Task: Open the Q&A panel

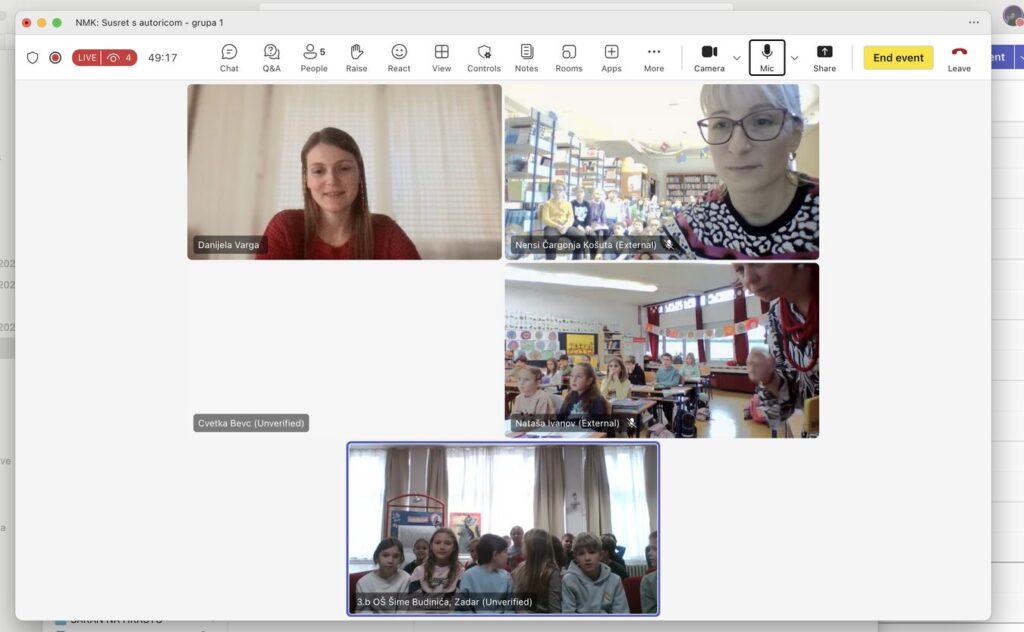Action: [x=271, y=58]
